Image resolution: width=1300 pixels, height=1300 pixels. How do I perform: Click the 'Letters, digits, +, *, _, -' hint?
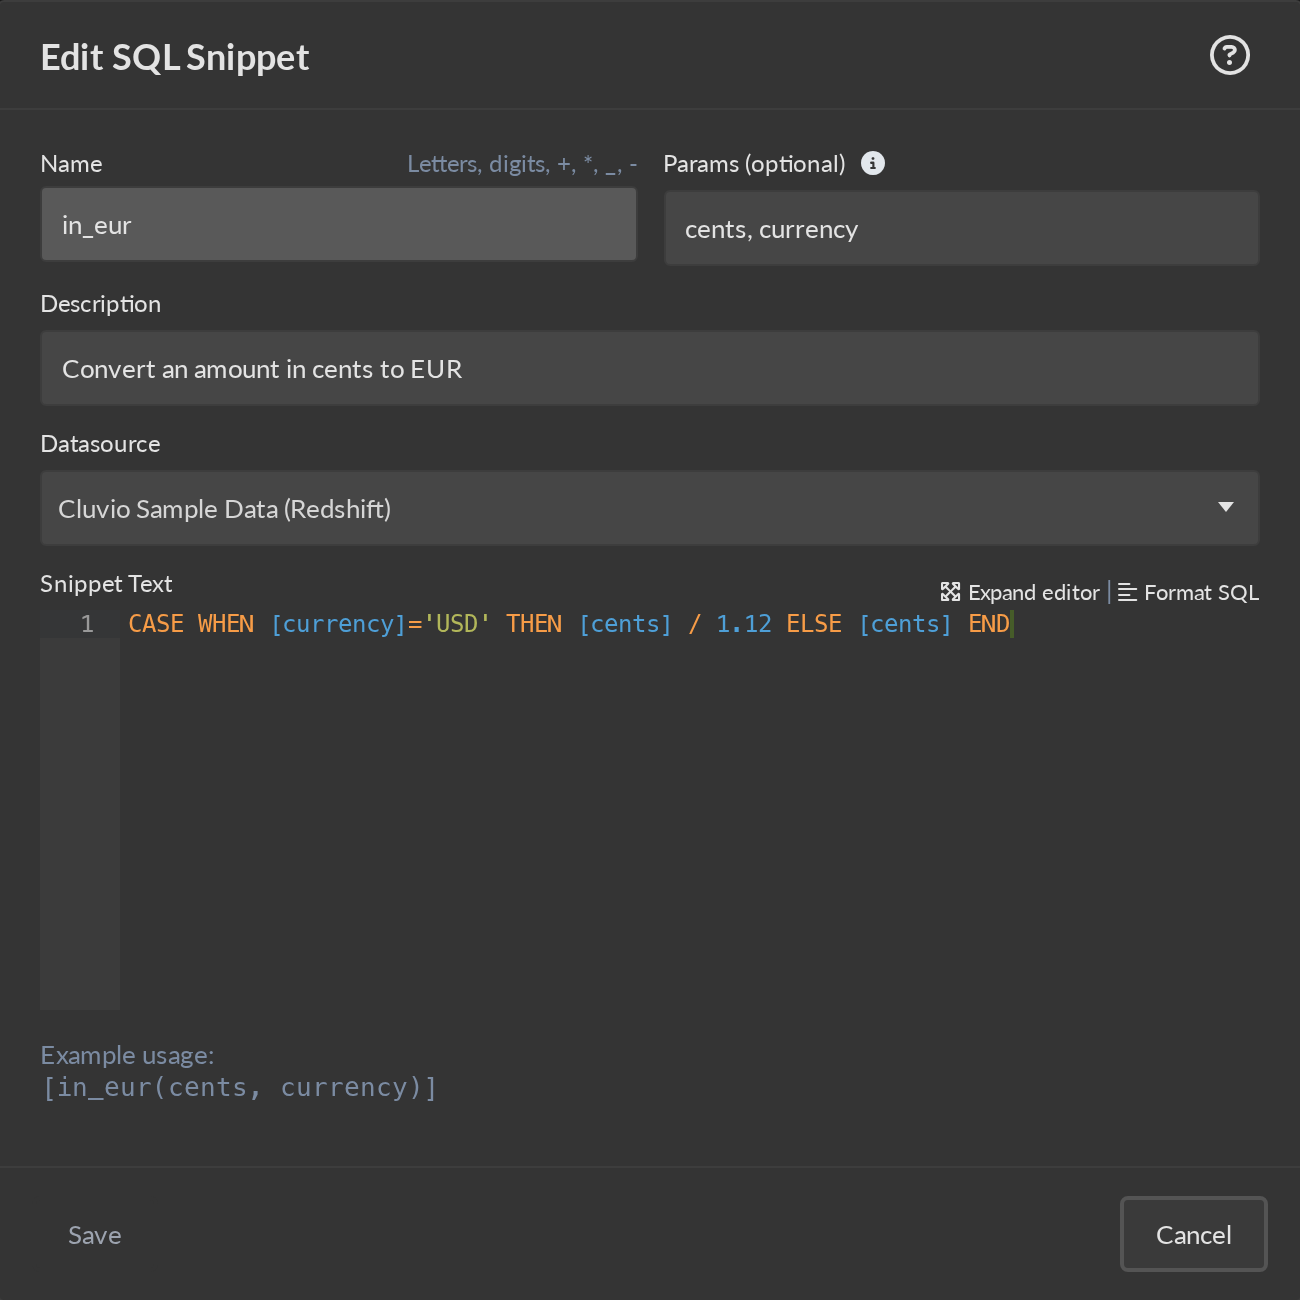point(522,164)
